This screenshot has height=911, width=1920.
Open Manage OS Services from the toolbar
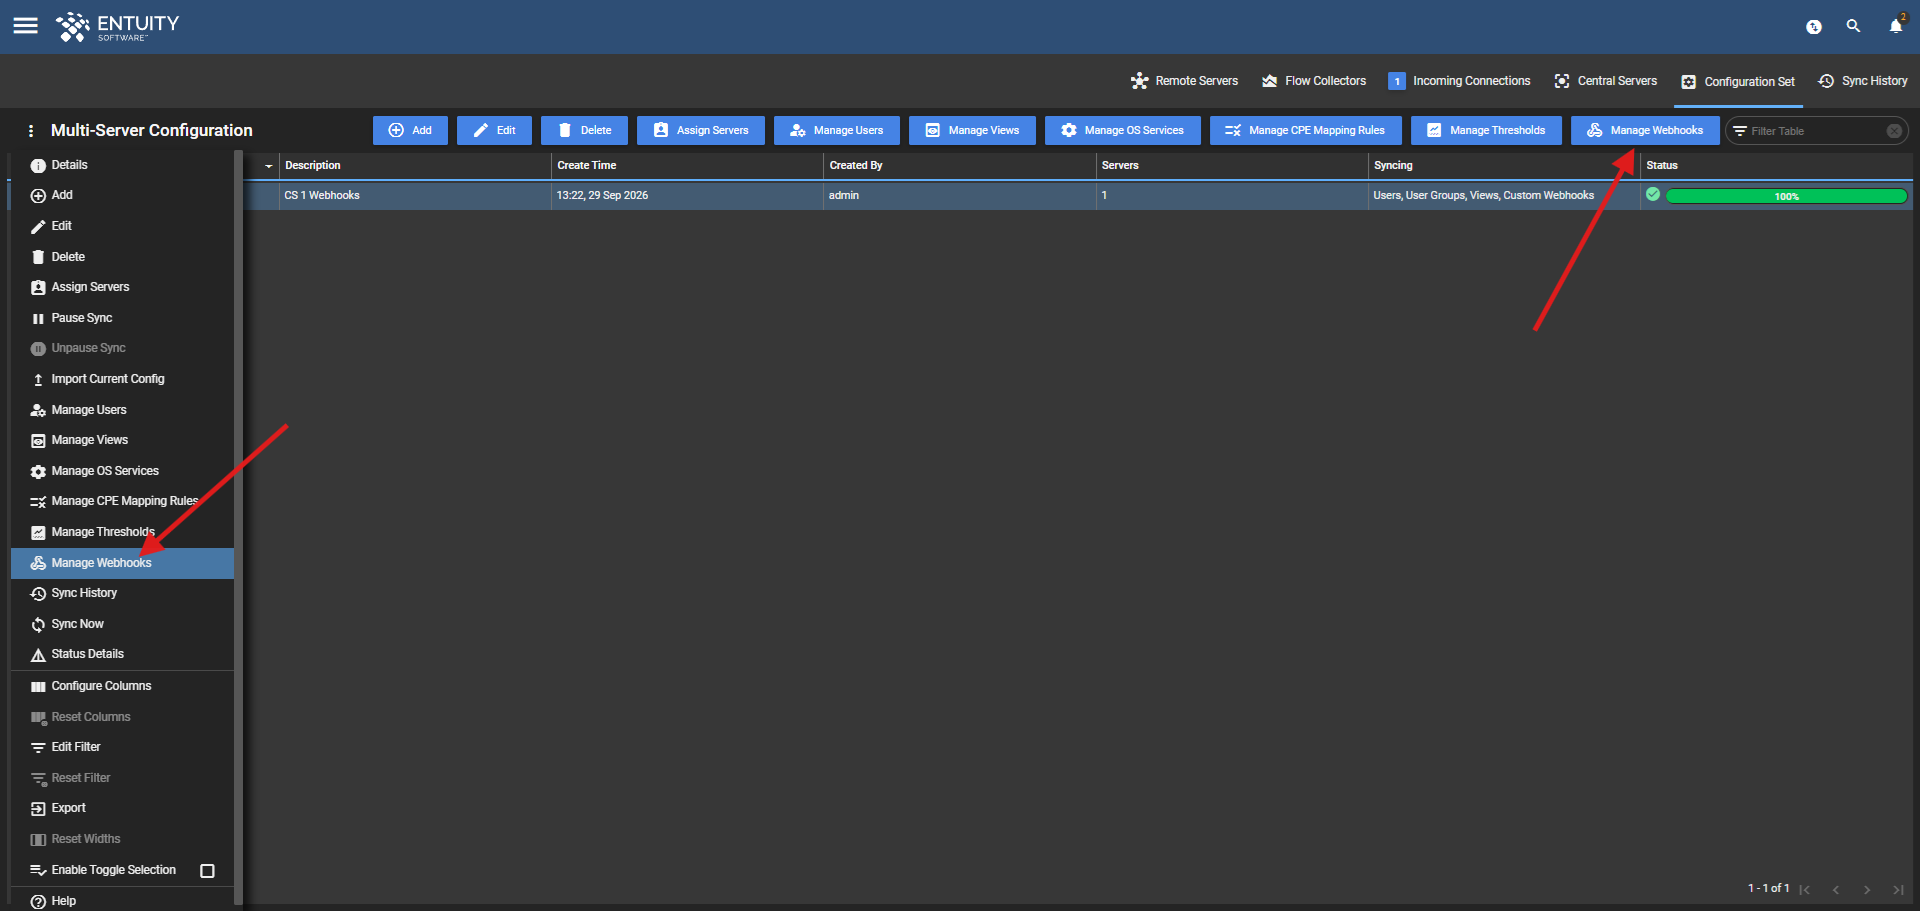pos(1122,131)
